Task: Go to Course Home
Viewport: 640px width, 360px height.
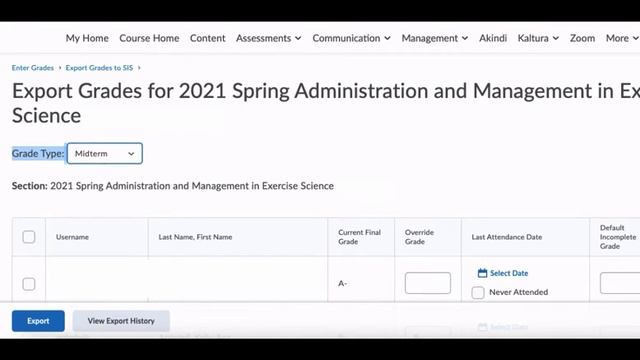Action: pyautogui.click(x=149, y=38)
